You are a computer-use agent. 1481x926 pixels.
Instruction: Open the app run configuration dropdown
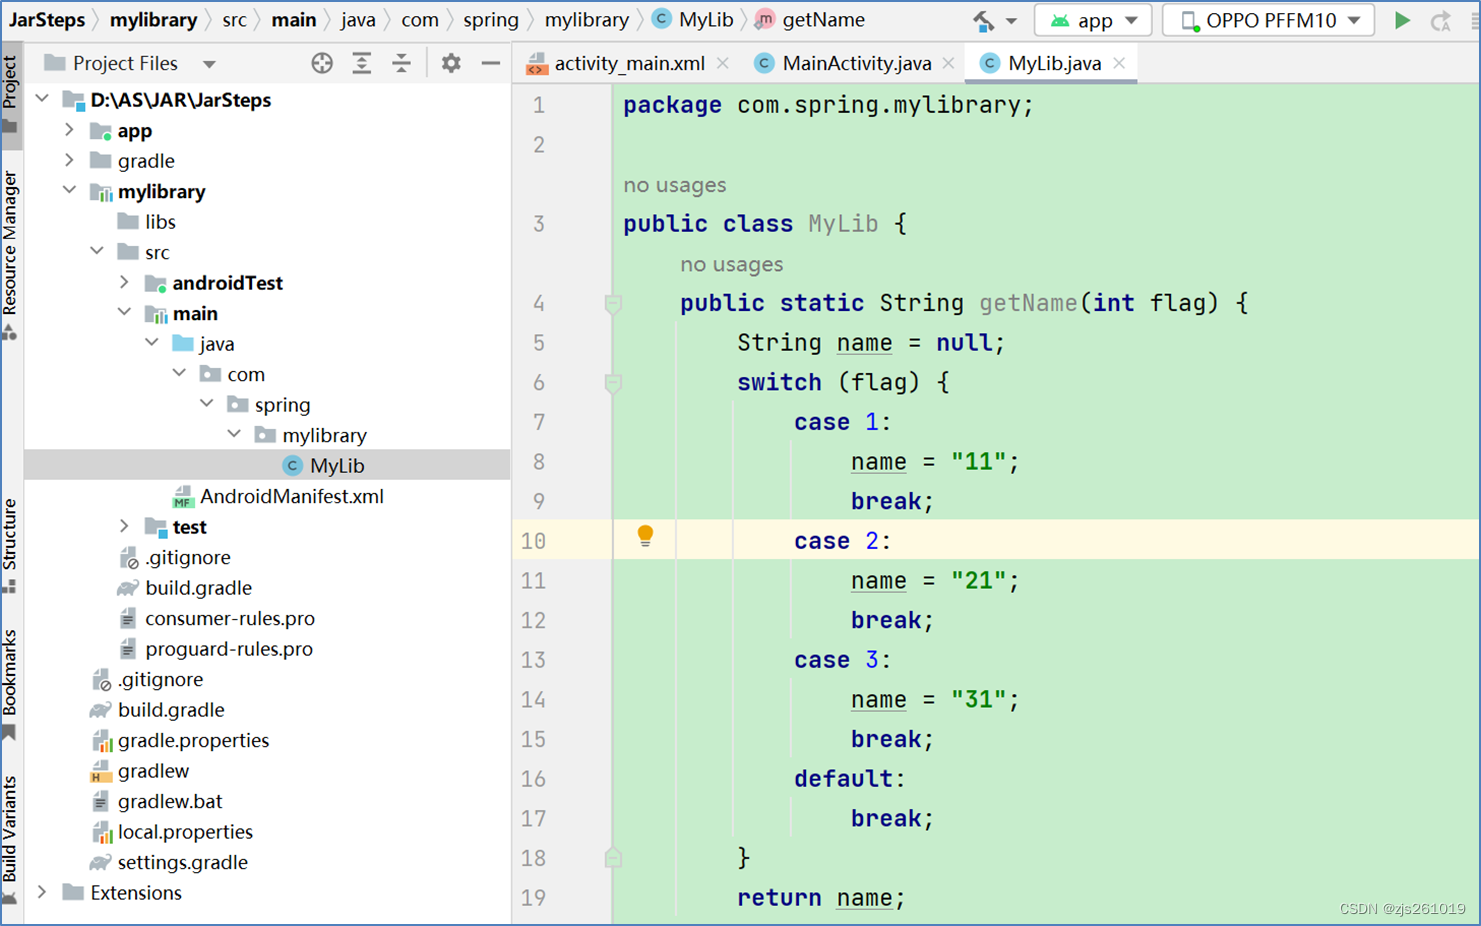click(x=1093, y=19)
